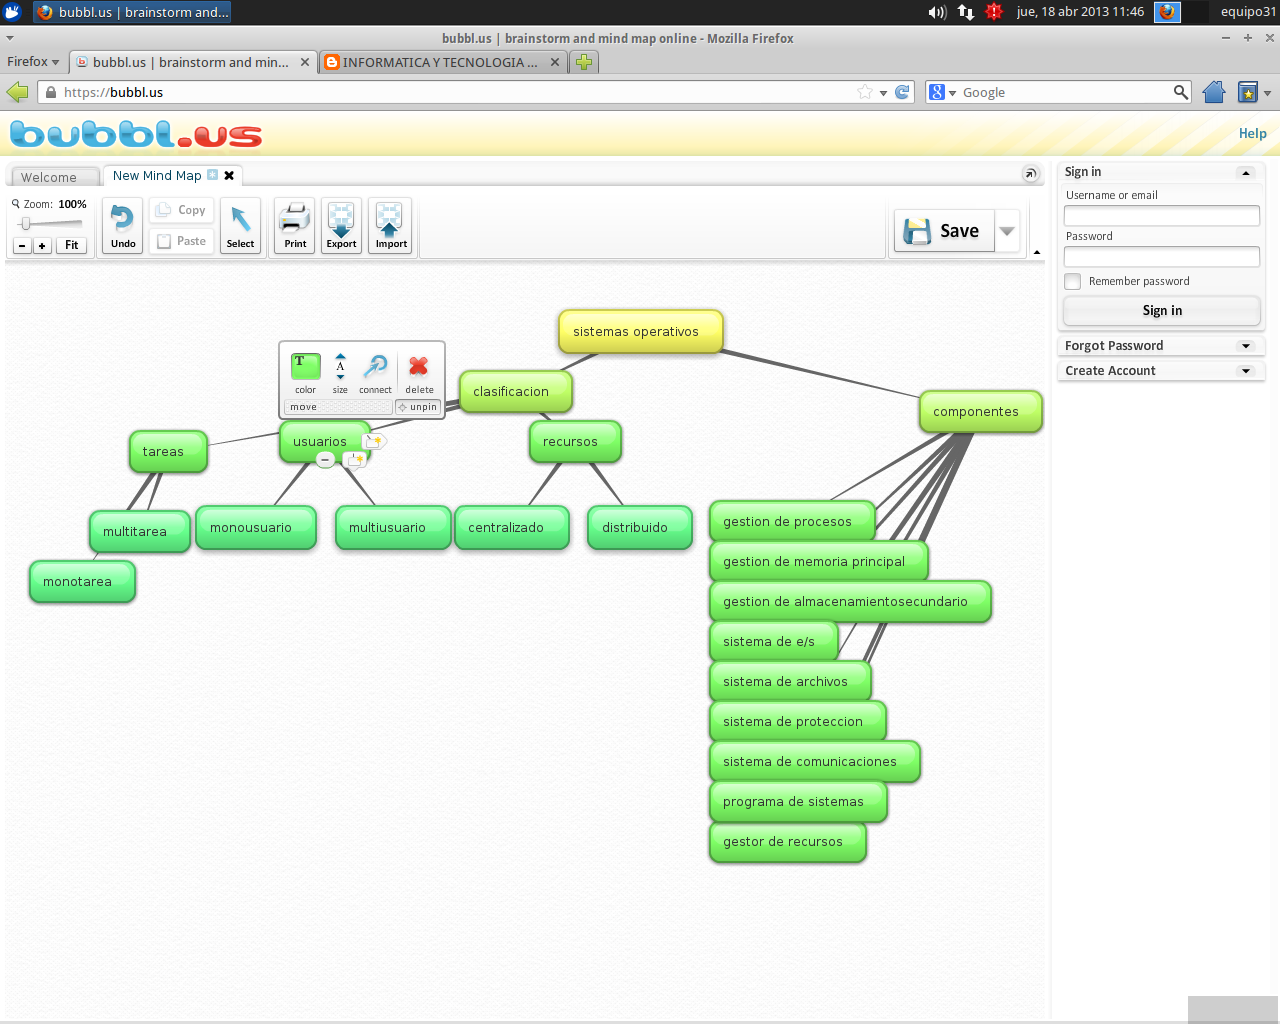Open the color picker for the usuarios bubble
The image size is (1280, 1024).
click(x=305, y=366)
